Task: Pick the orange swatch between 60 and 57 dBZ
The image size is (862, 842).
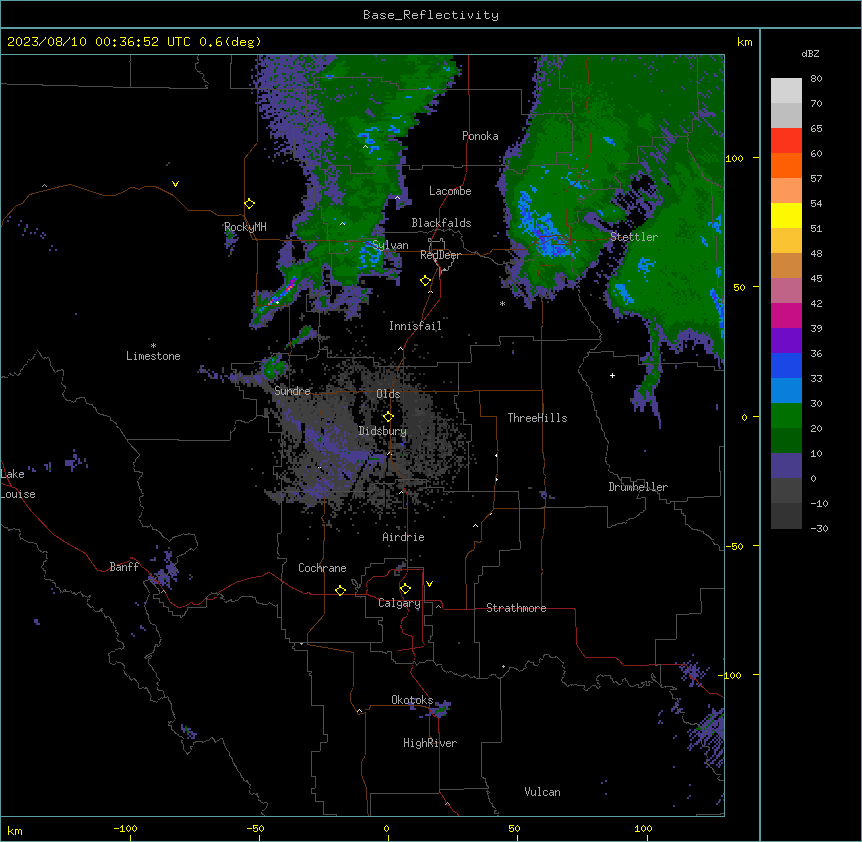Action: coord(786,166)
